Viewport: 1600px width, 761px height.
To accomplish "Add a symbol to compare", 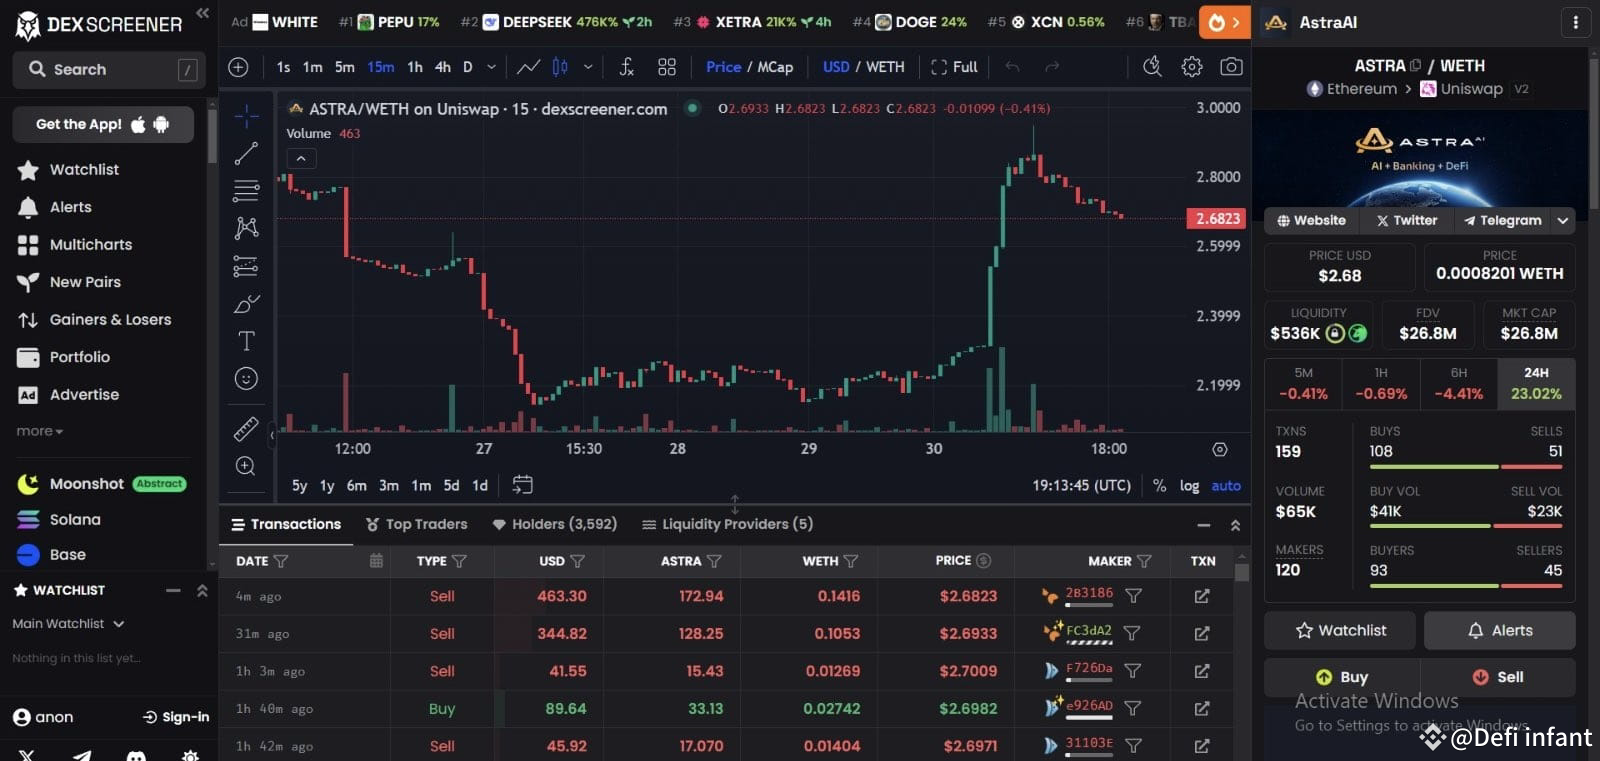I will [x=238, y=67].
